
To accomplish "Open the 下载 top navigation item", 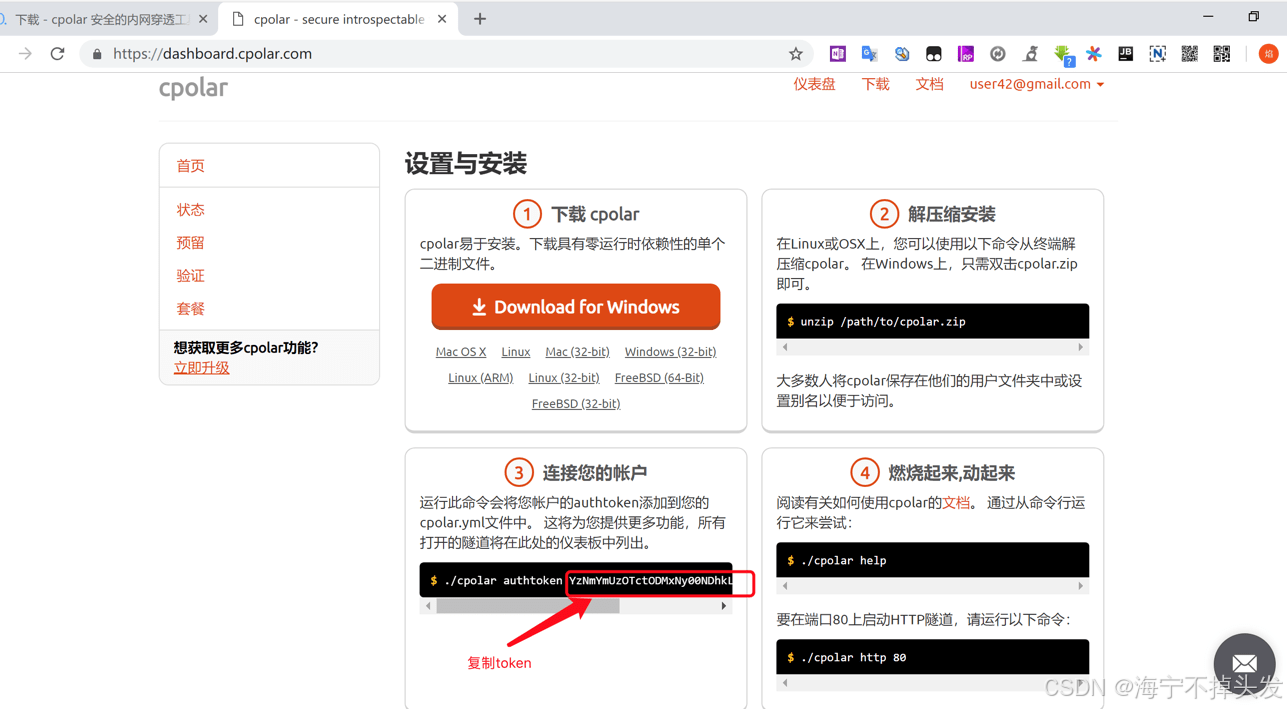I will [875, 84].
